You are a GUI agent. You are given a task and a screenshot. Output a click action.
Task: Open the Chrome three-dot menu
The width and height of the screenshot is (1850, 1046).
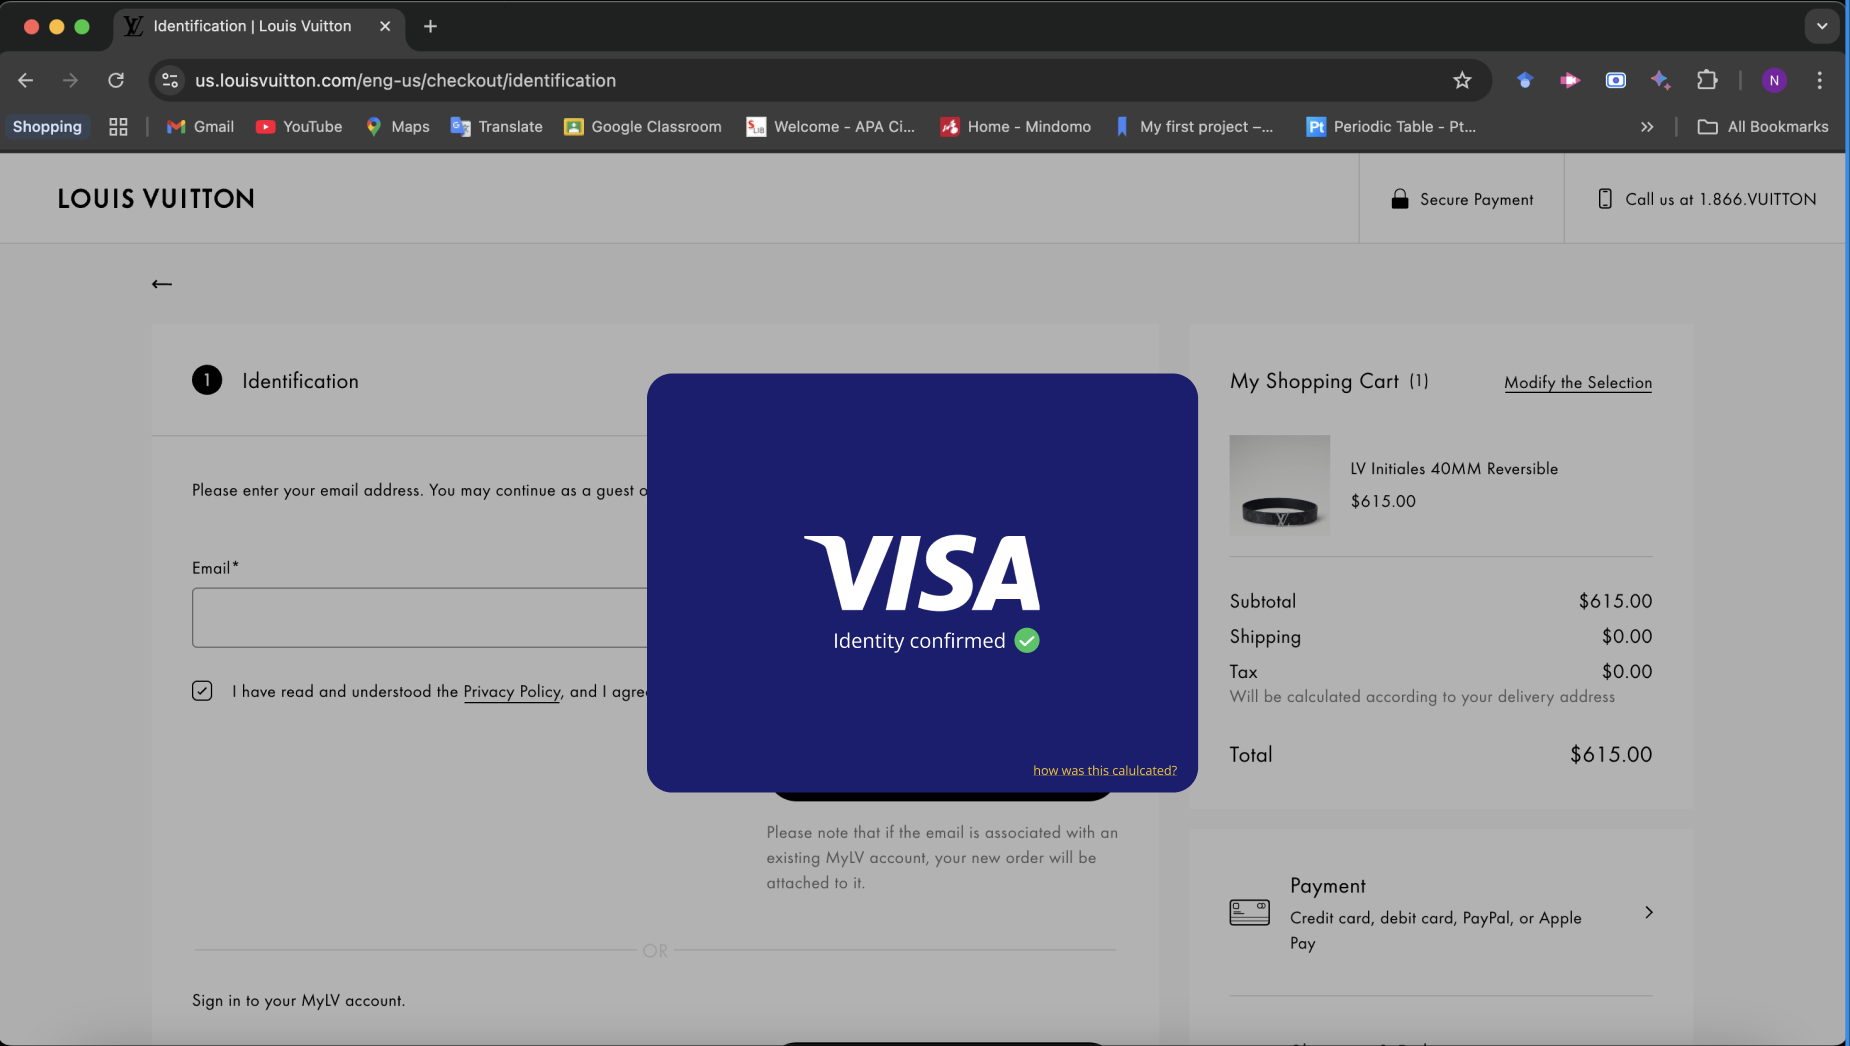pos(1819,80)
